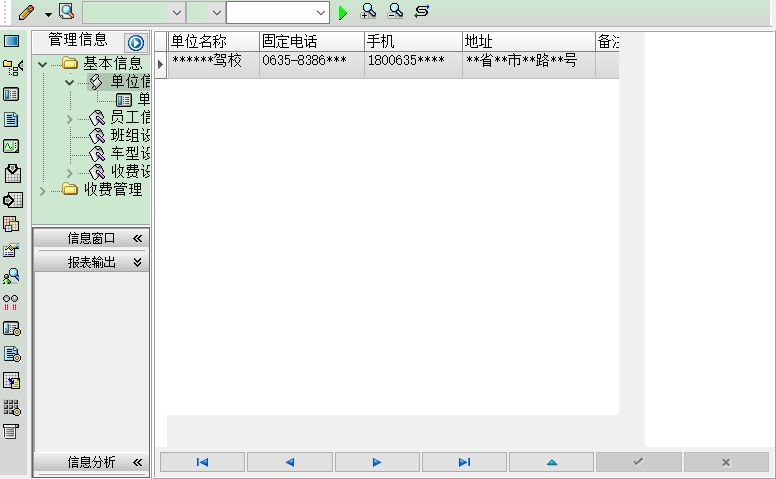This screenshot has height=479, width=776.
Task: Click inside the white search value field
Action: 270,13
